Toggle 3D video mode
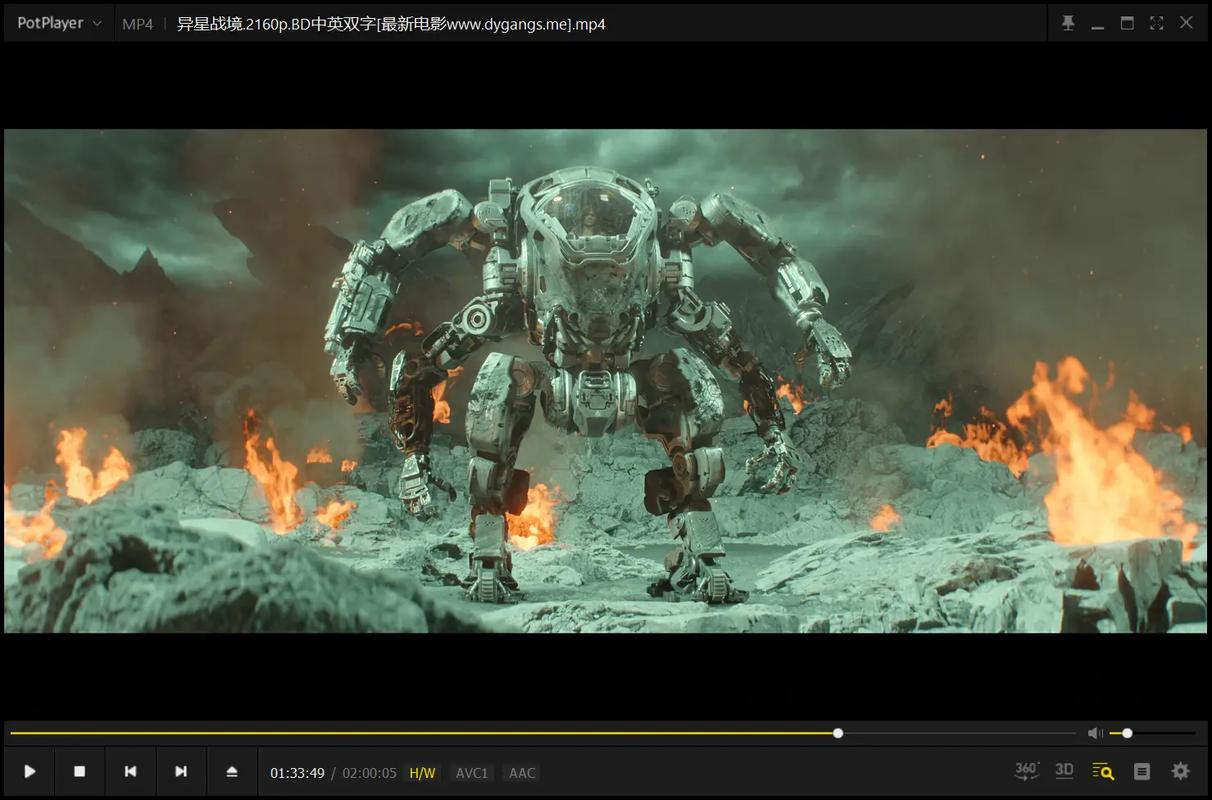 coord(1064,770)
